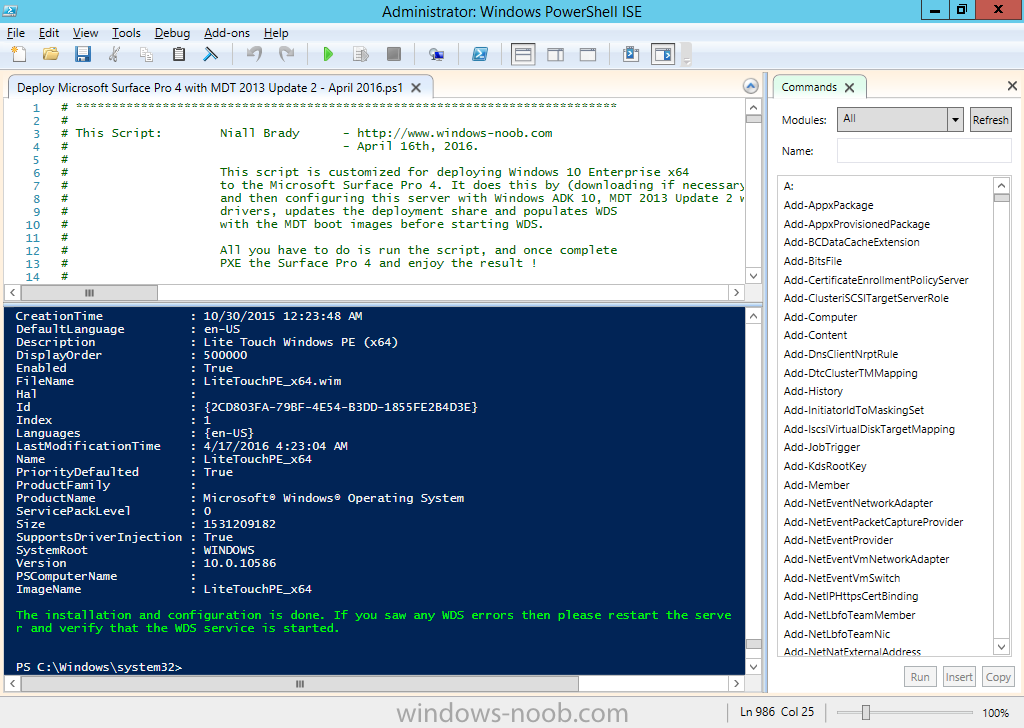This screenshot has width=1024, height=728.
Task: Select Add-NetLbfoTeamMember command
Action: pos(849,615)
